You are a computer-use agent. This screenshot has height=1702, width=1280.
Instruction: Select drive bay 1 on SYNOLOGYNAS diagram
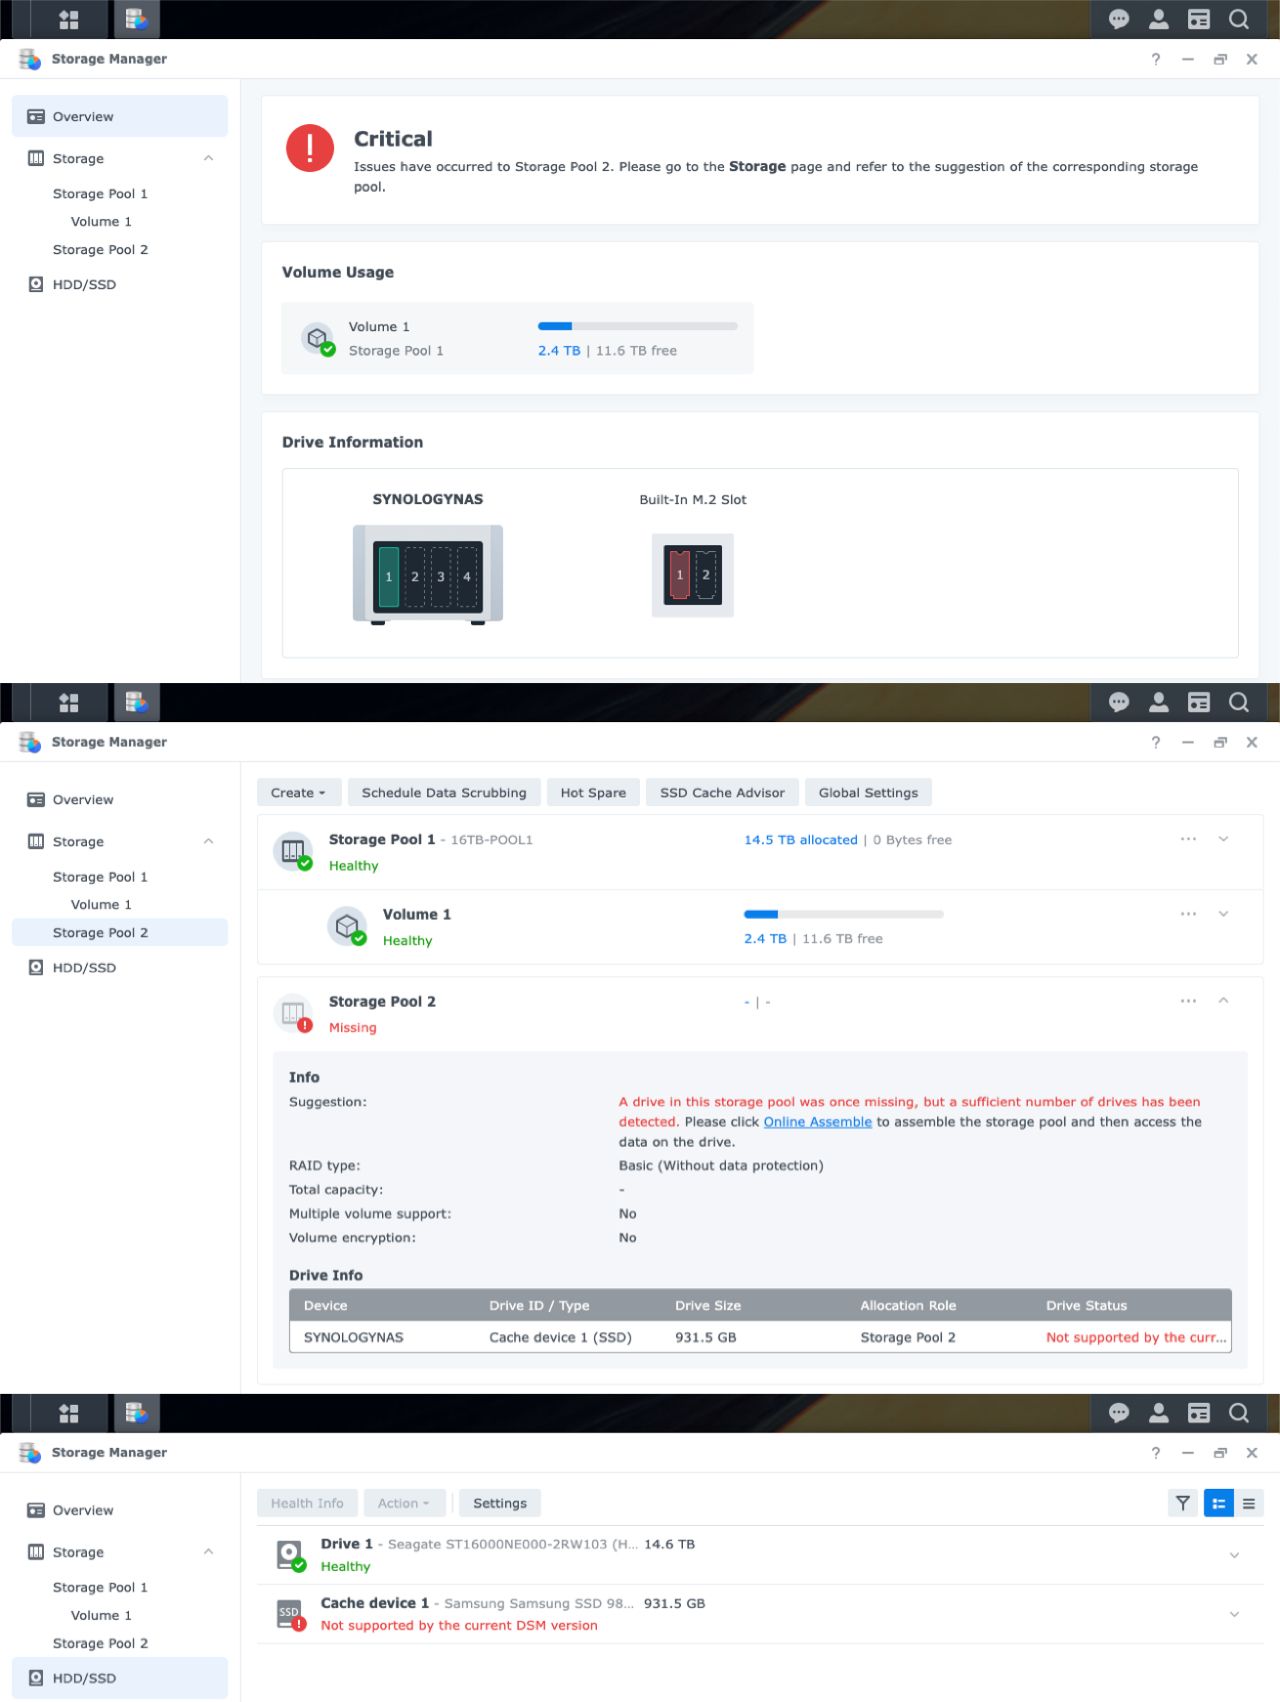(x=389, y=577)
